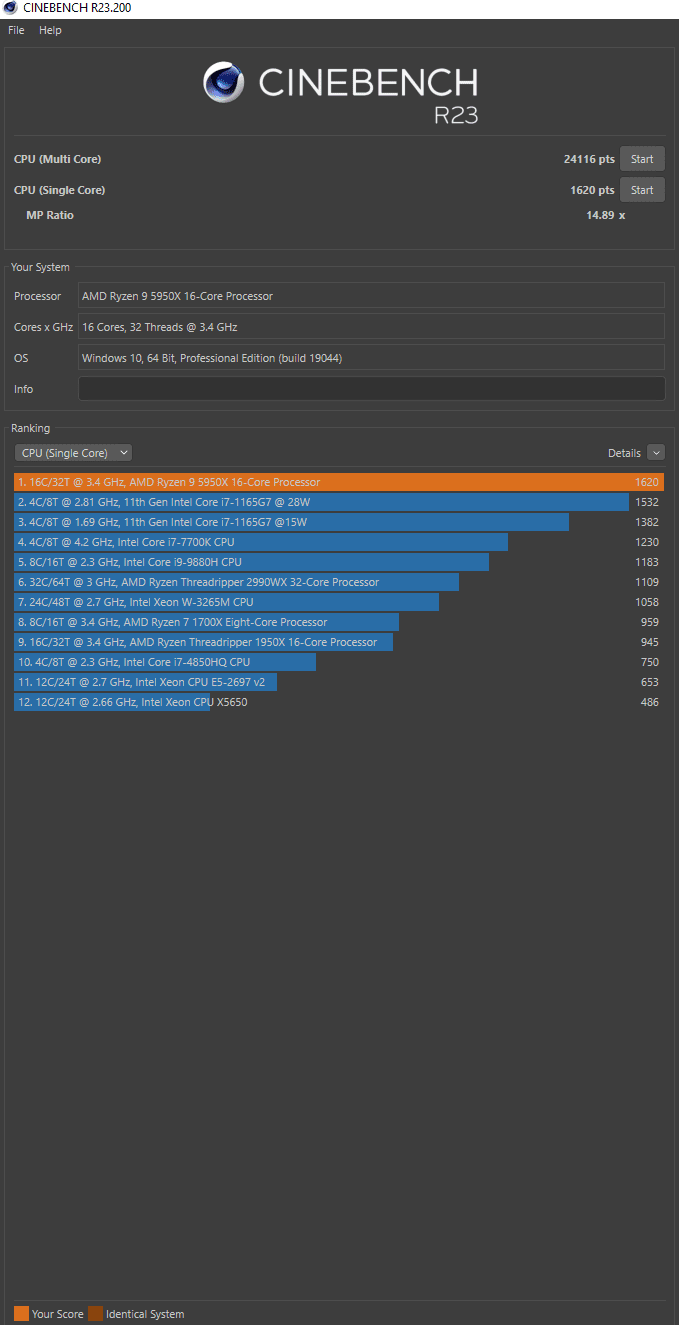
Task: Click the OS field showing Windows 10
Action: pos(371,358)
